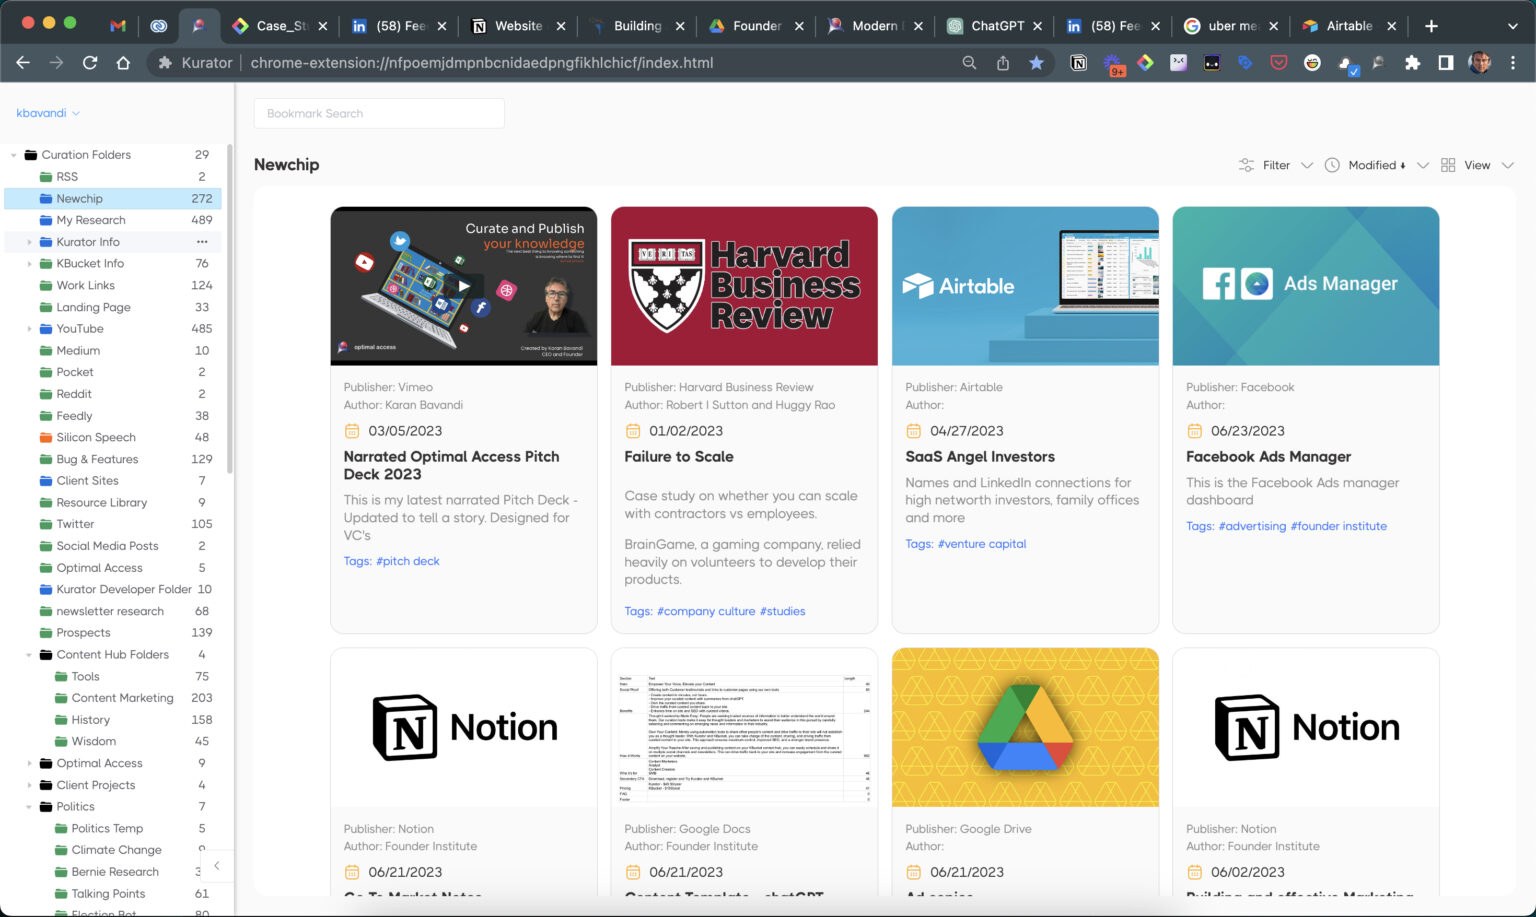Open the Harvard Business Review thumbnail
Viewport: 1536px width, 917px height.
tap(744, 286)
